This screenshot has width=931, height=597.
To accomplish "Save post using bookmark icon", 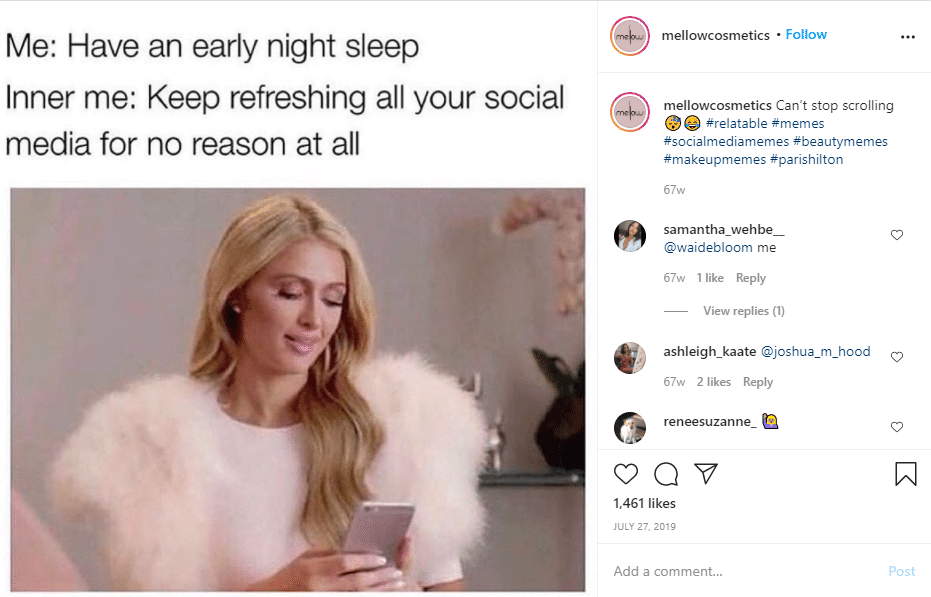I will (905, 474).
